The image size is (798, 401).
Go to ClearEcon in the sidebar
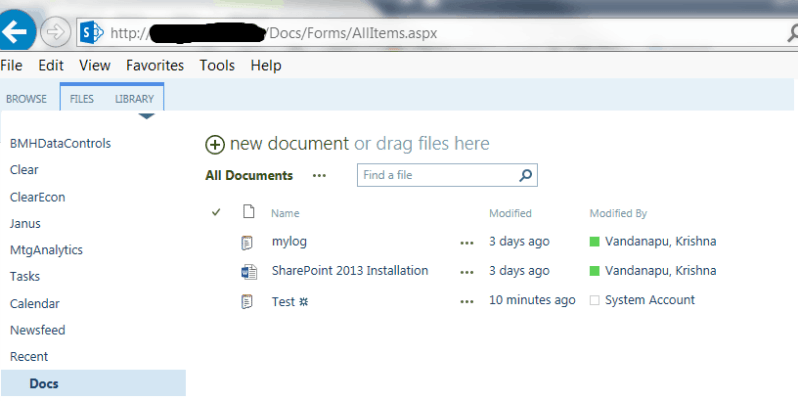pyautogui.click(x=38, y=197)
